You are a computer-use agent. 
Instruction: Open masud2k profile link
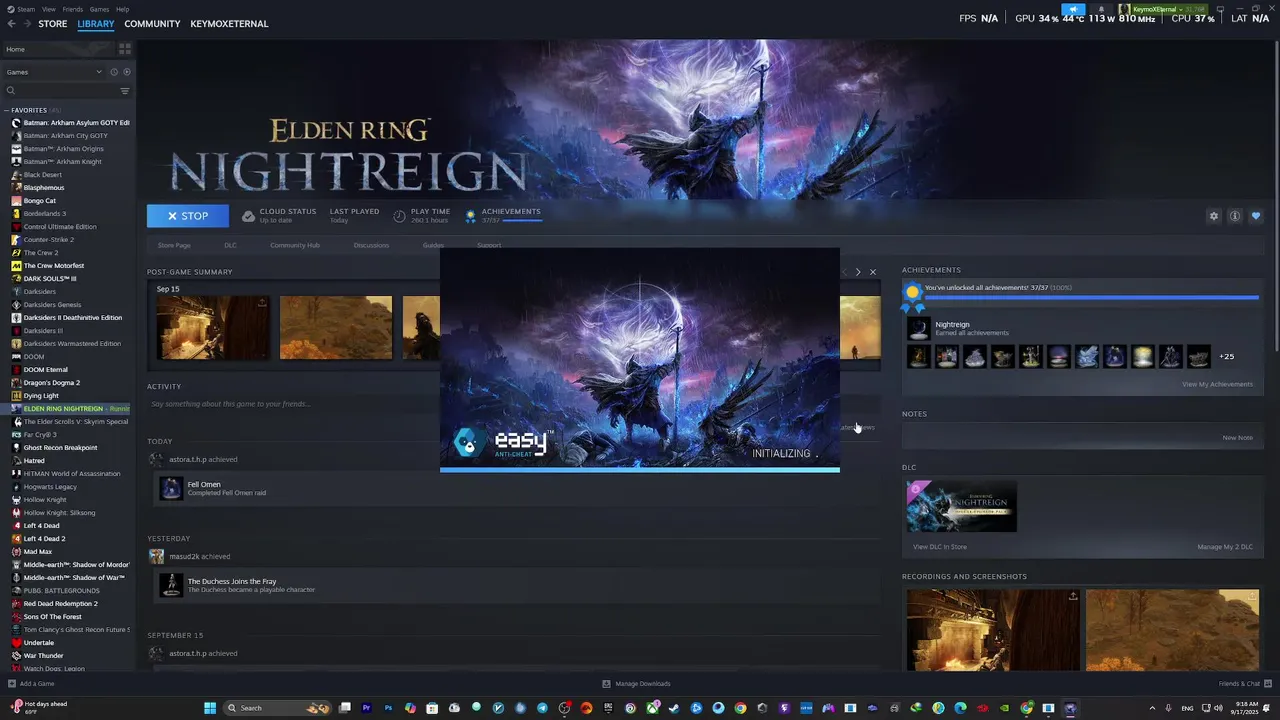(x=185, y=556)
